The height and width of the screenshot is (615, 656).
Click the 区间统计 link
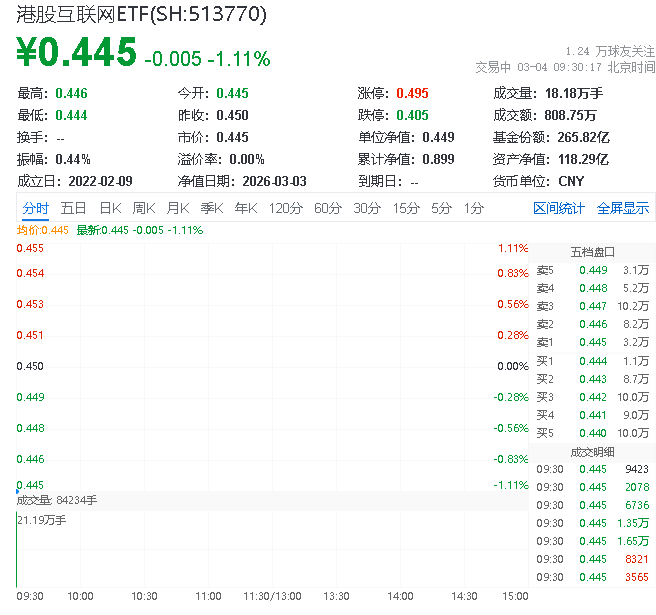point(558,208)
